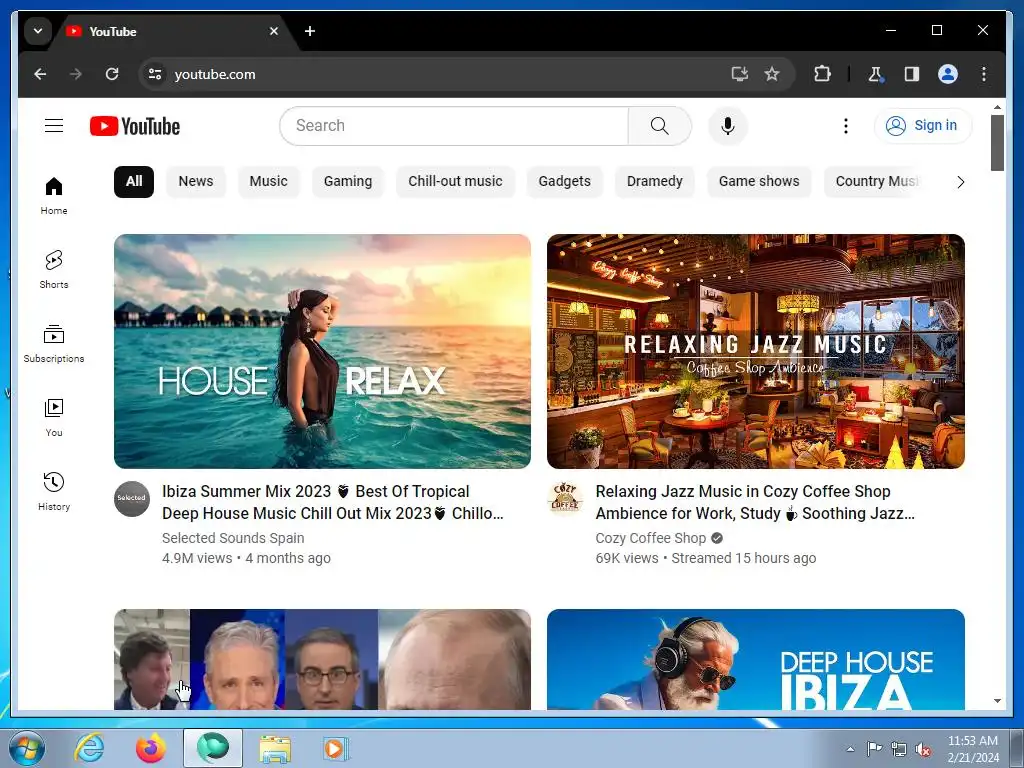Screen dimensions: 1024x768
Task: Select the Gaming filter chip
Action: [x=348, y=182]
